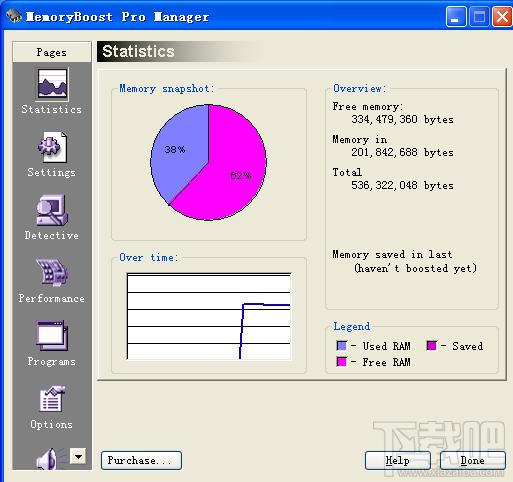
Task: Minimize the MemoryBoost Pro Manager window
Action: pyautogui.click(x=456, y=17)
